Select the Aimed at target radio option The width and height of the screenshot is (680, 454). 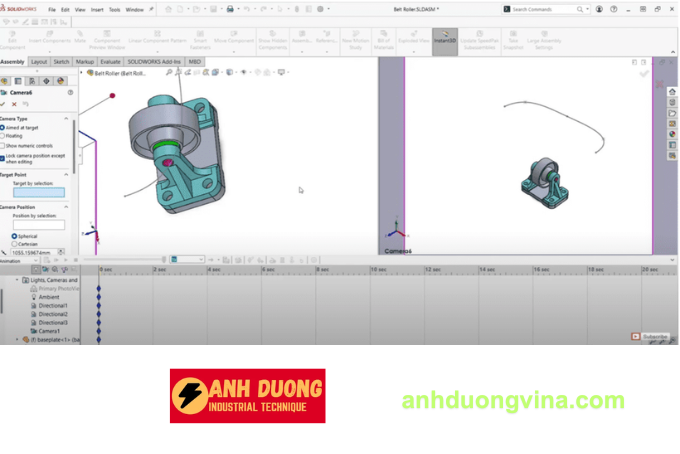3,128
